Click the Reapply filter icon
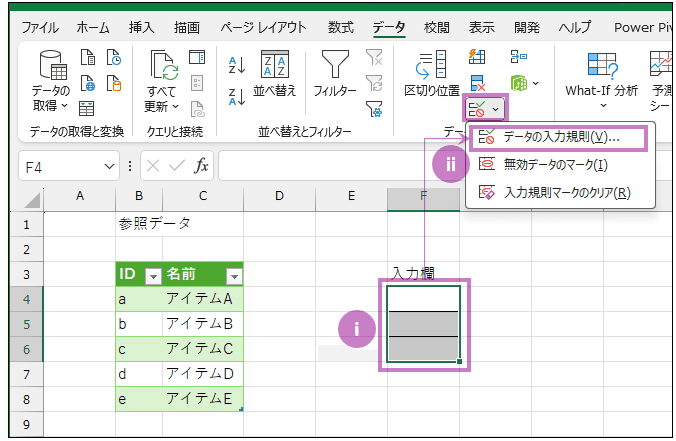Viewport: 676px width, 441px height. [374, 83]
